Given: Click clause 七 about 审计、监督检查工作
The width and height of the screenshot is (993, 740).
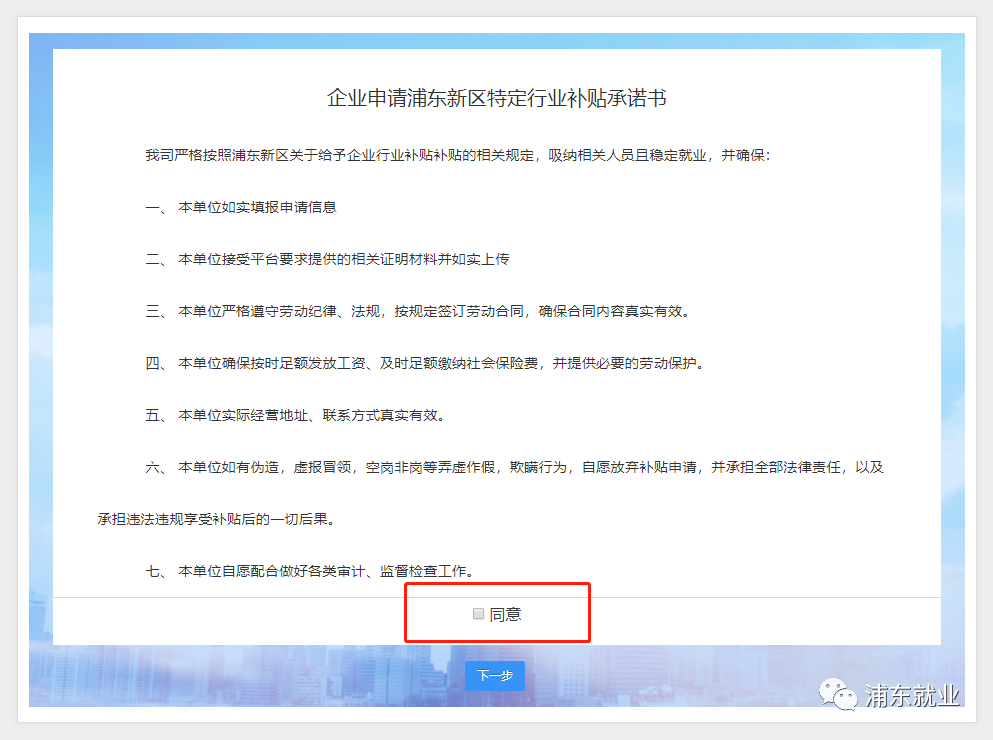Looking at the screenshot, I should pos(310,571).
